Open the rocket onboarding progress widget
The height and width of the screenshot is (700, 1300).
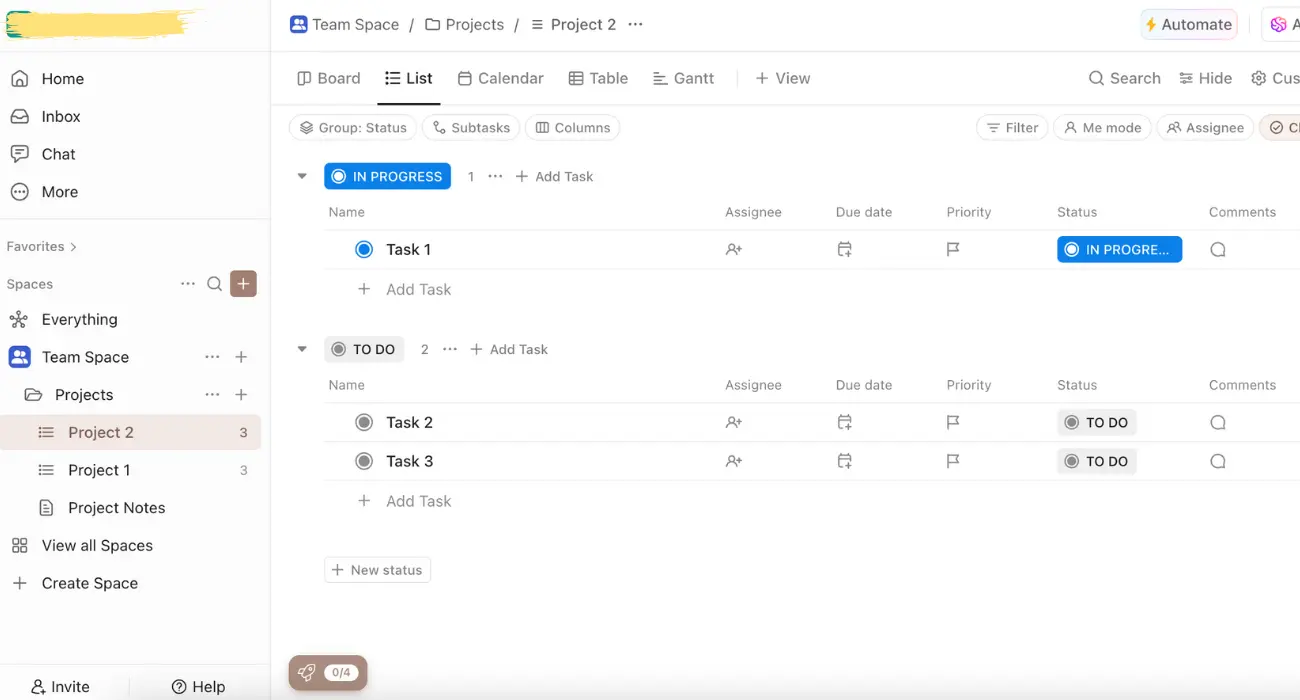328,673
